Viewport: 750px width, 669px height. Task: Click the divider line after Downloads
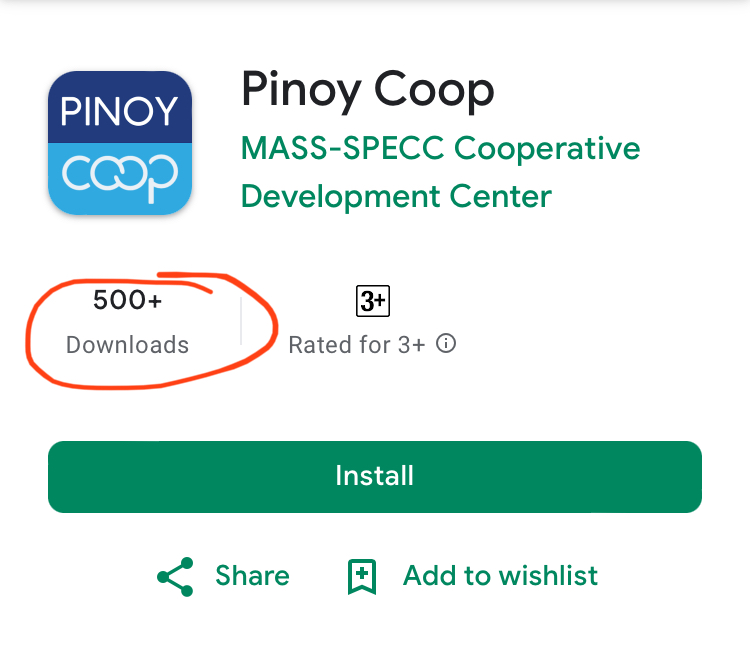(x=241, y=321)
